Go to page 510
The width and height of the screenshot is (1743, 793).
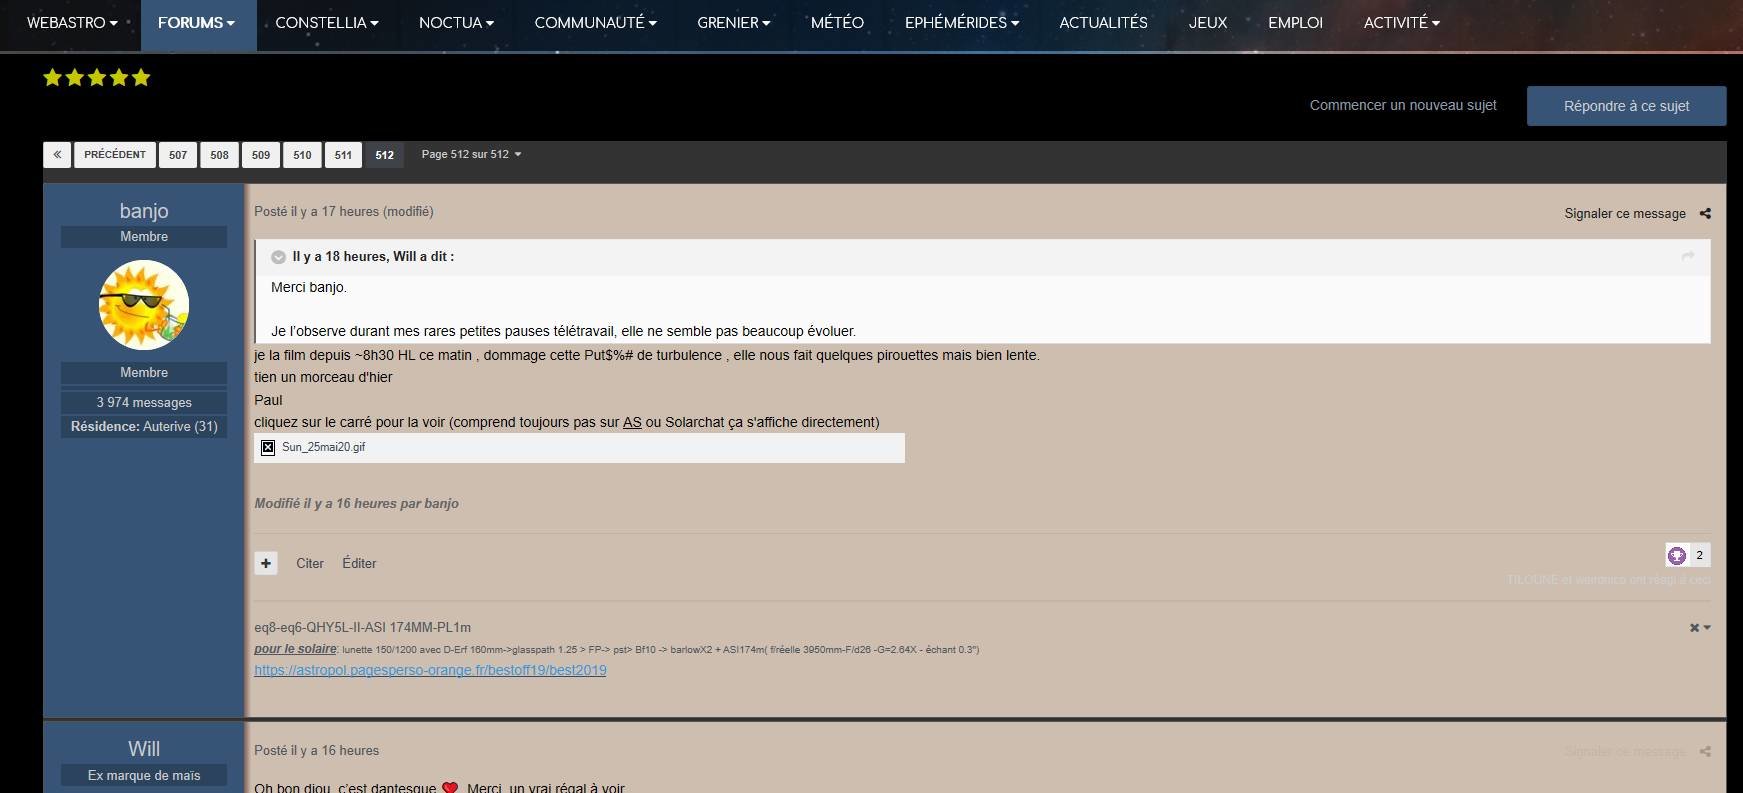pyautogui.click(x=302, y=155)
